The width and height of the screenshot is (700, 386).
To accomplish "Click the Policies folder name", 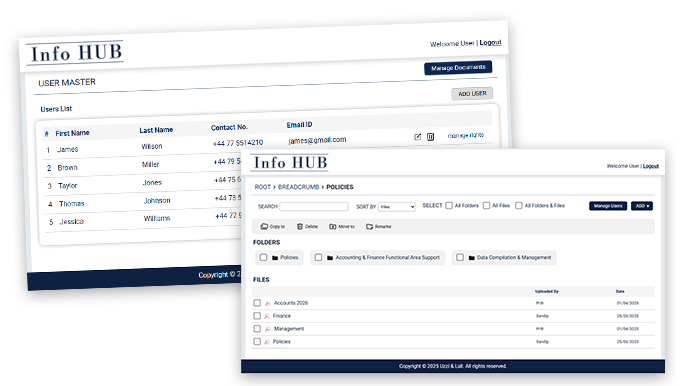I will [x=289, y=257].
